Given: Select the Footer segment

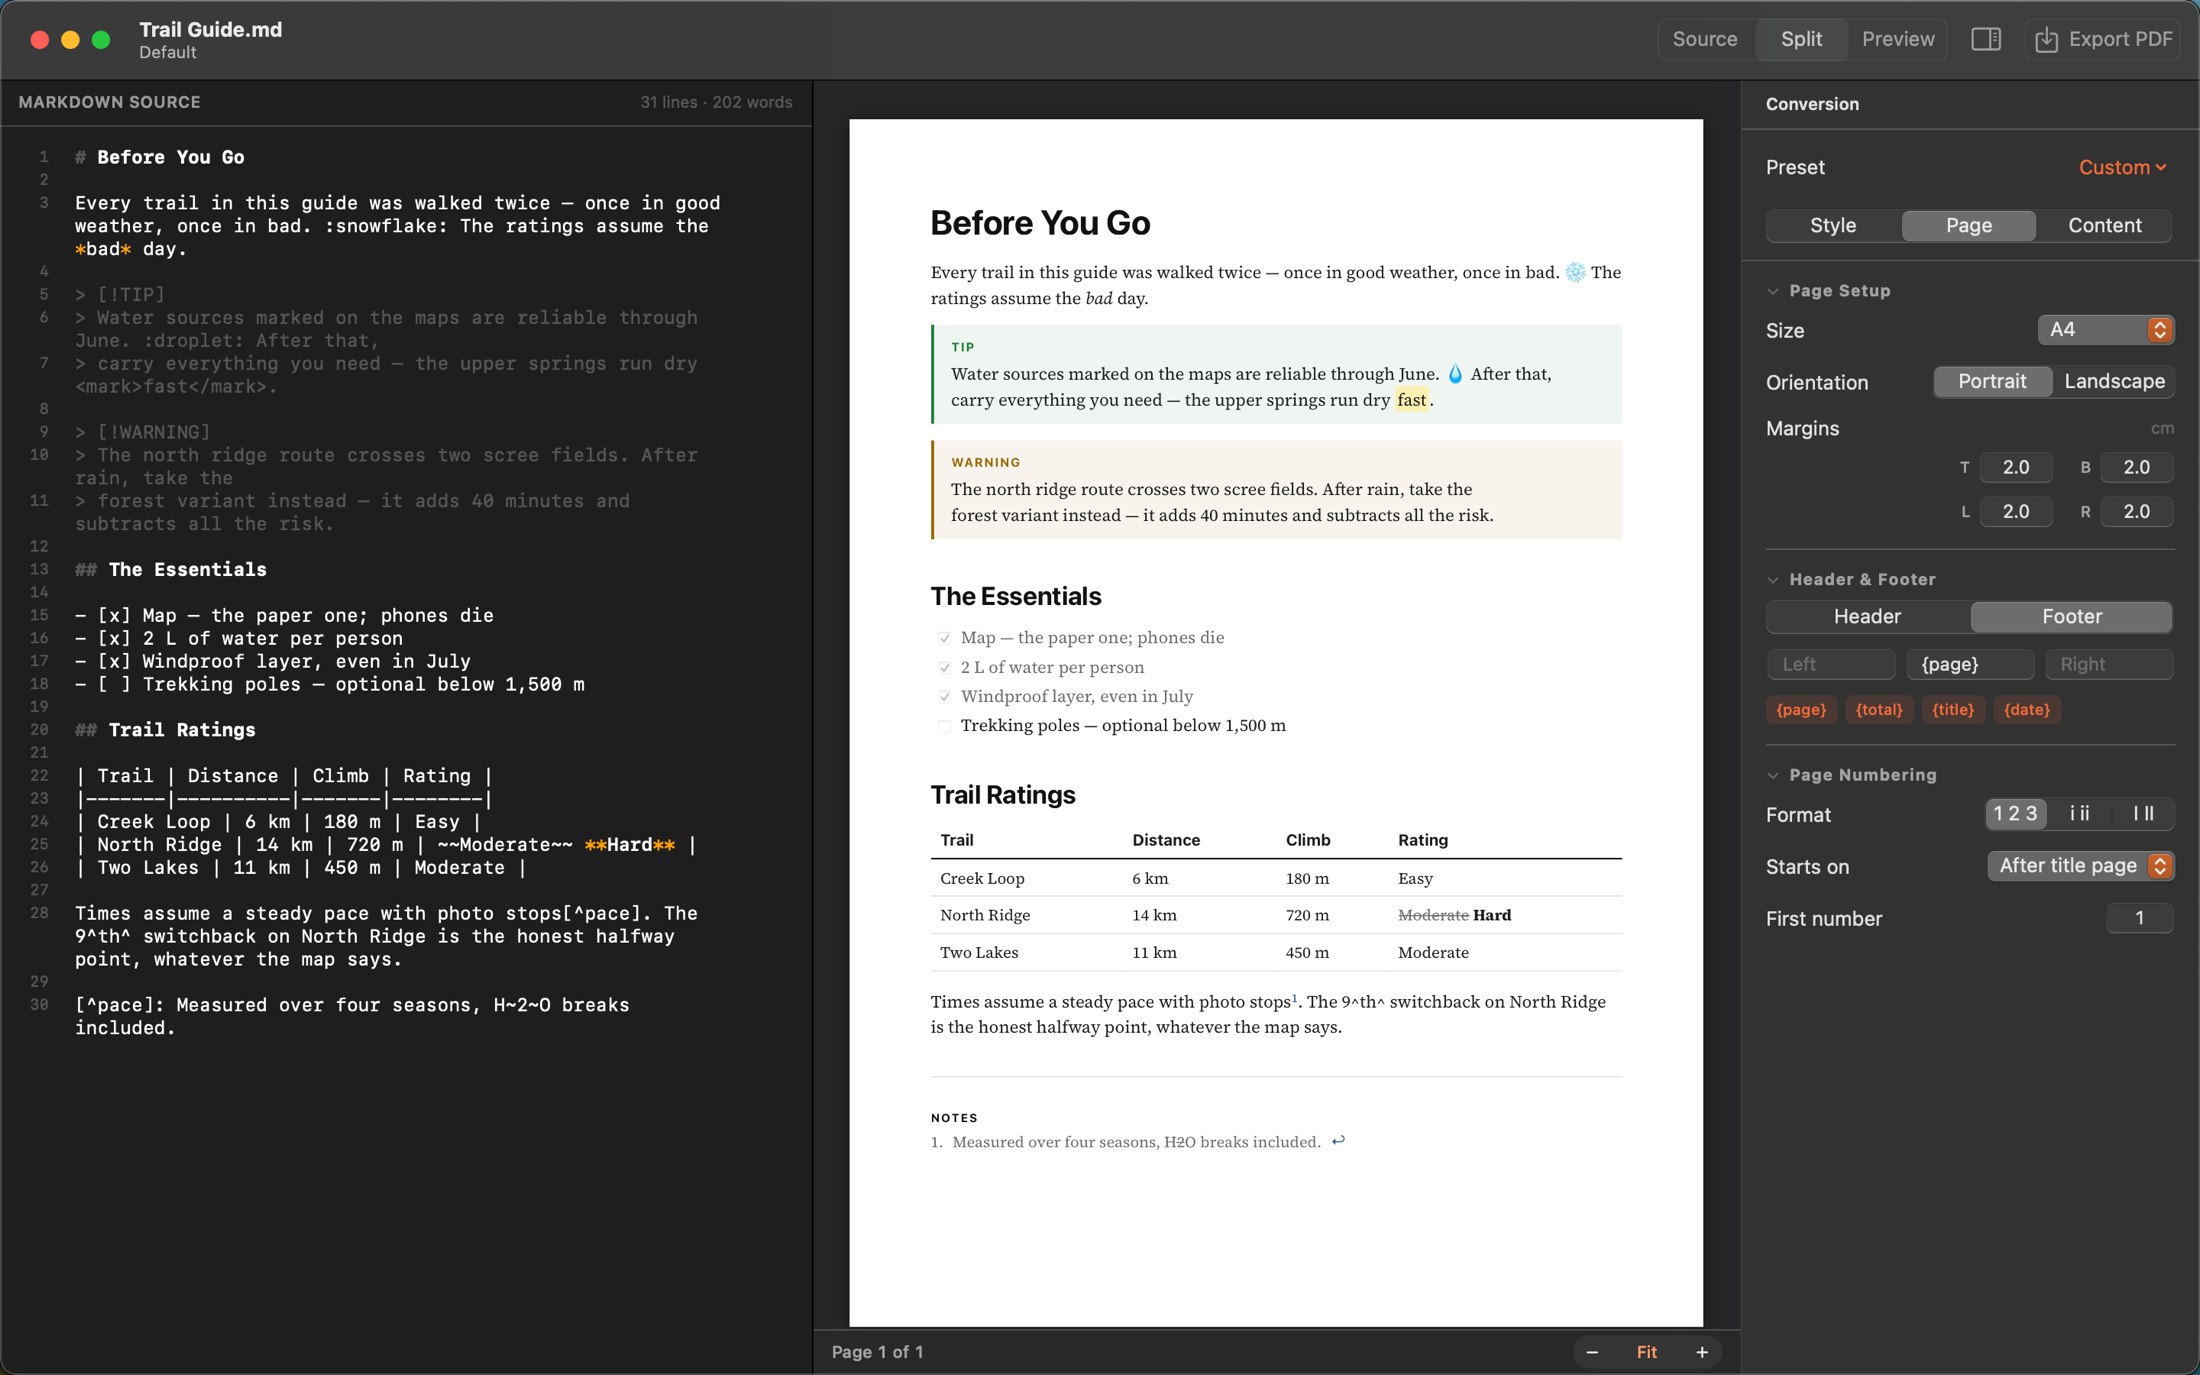Looking at the screenshot, I should pos(2071,617).
